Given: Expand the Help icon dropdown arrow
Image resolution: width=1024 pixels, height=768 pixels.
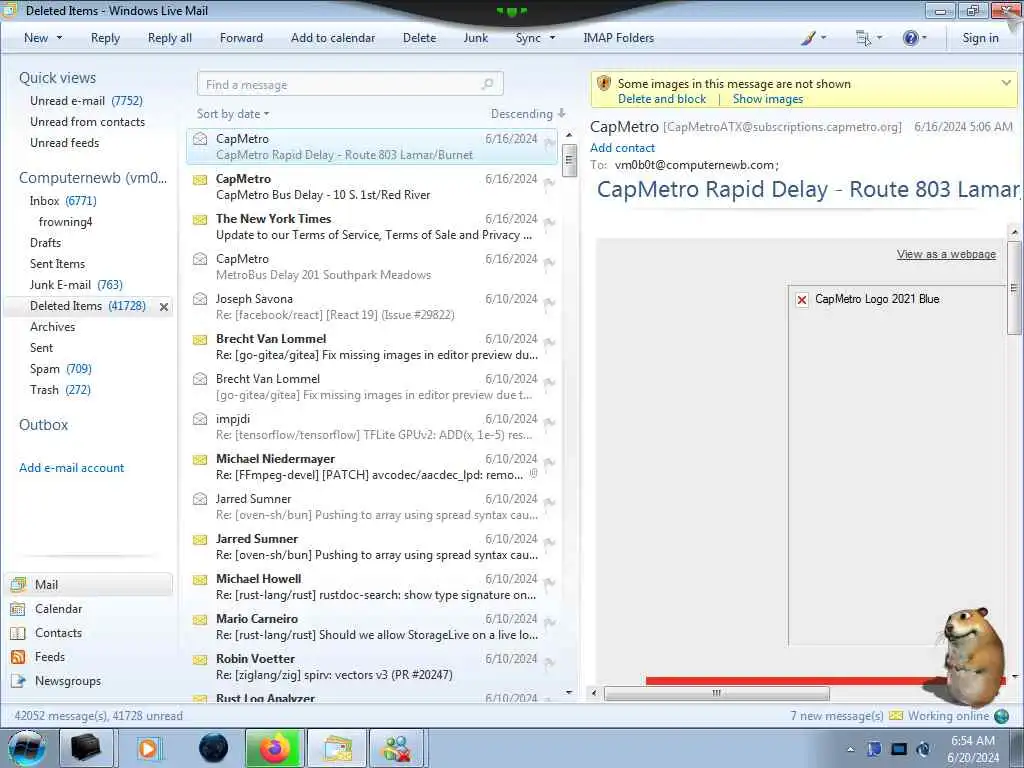Looking at the screenshot, I should tap(924, 38).
